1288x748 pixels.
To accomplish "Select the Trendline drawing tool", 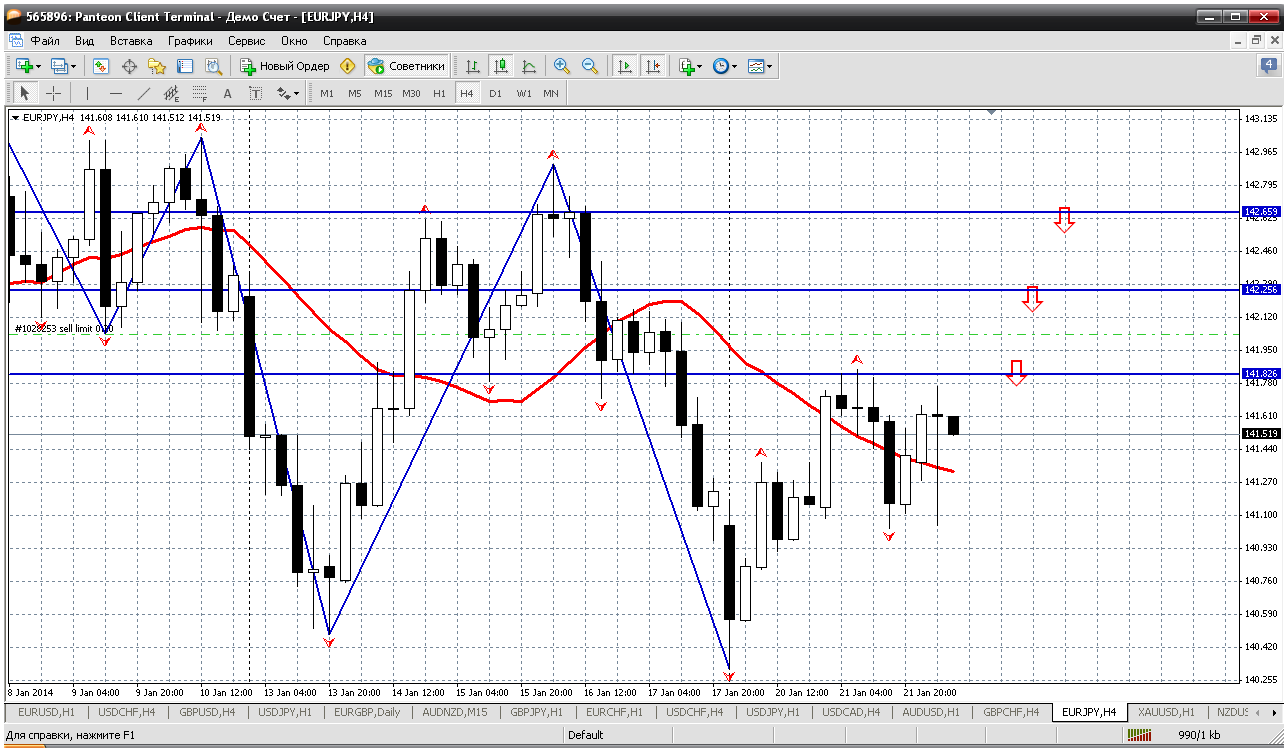I will 144,93.
